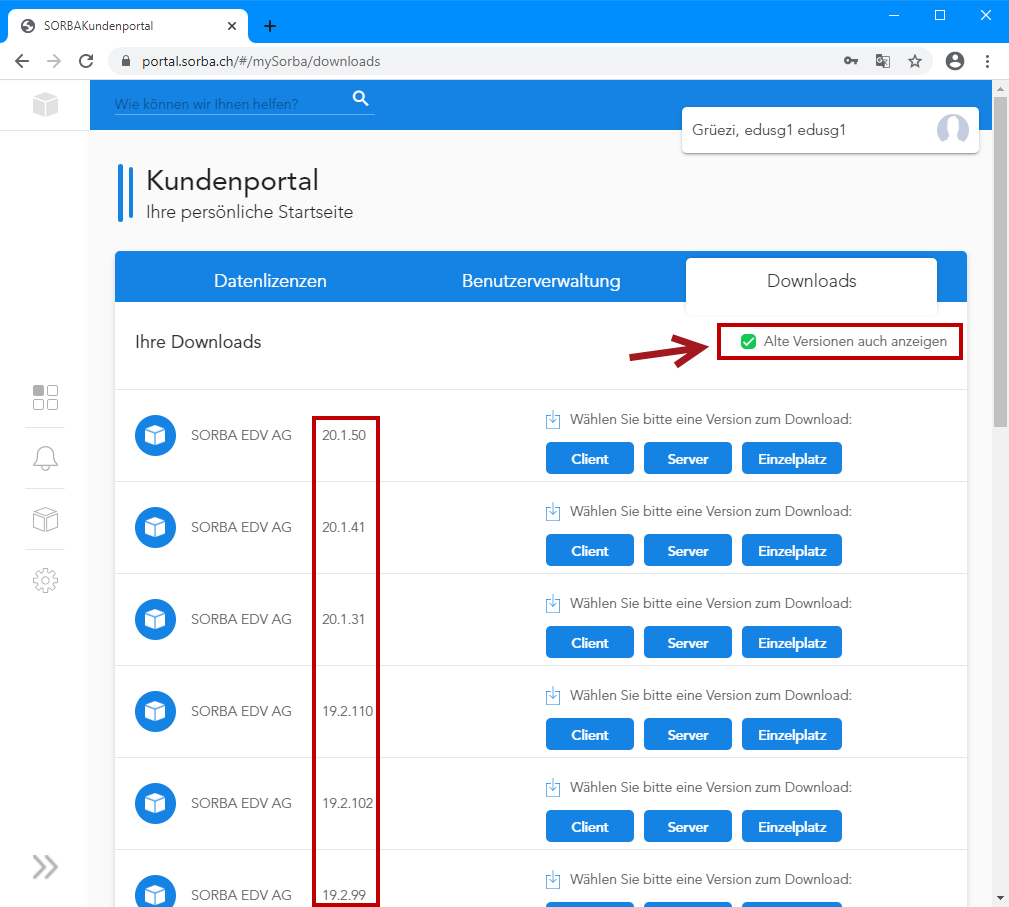Open notifications bell in the sidebar
Viewport: 1009px width, 907px height.
point(45,458)
